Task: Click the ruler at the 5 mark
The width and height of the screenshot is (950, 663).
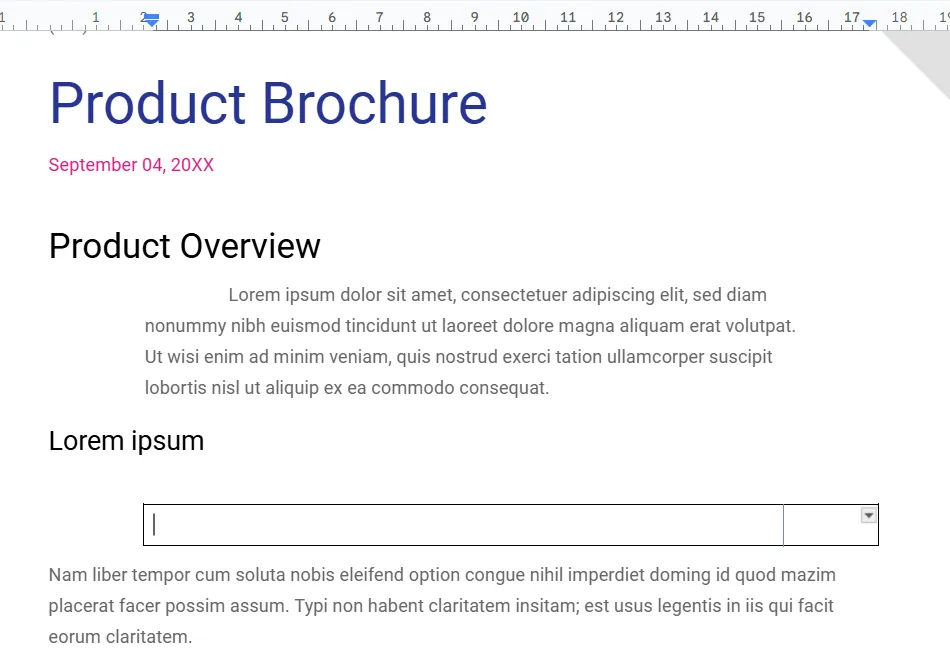Action: click(285, 18)
